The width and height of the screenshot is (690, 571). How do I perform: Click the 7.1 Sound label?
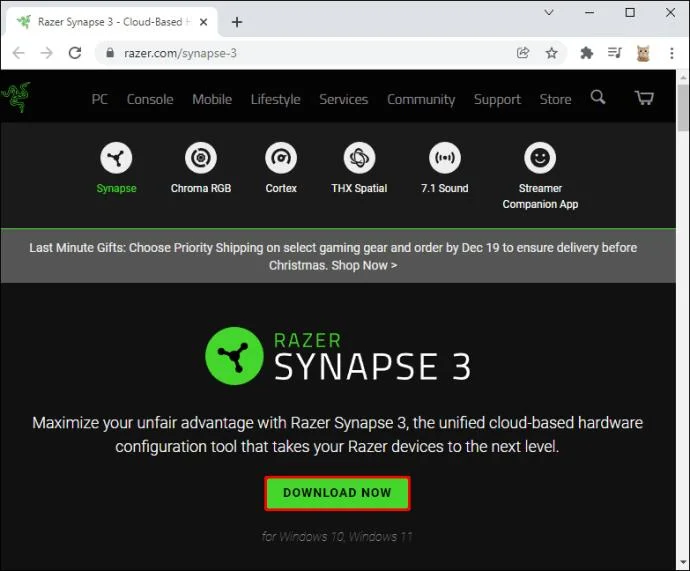444,188
